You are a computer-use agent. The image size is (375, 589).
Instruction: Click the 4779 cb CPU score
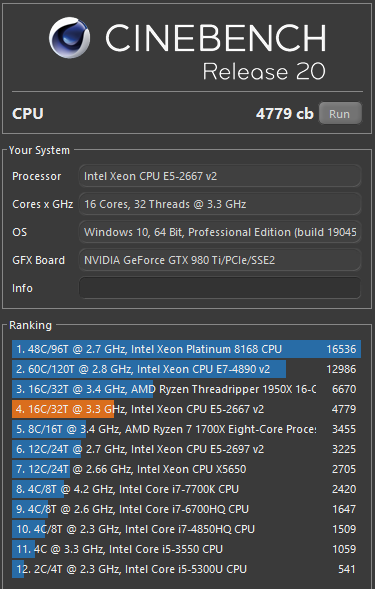click(284, 113)
